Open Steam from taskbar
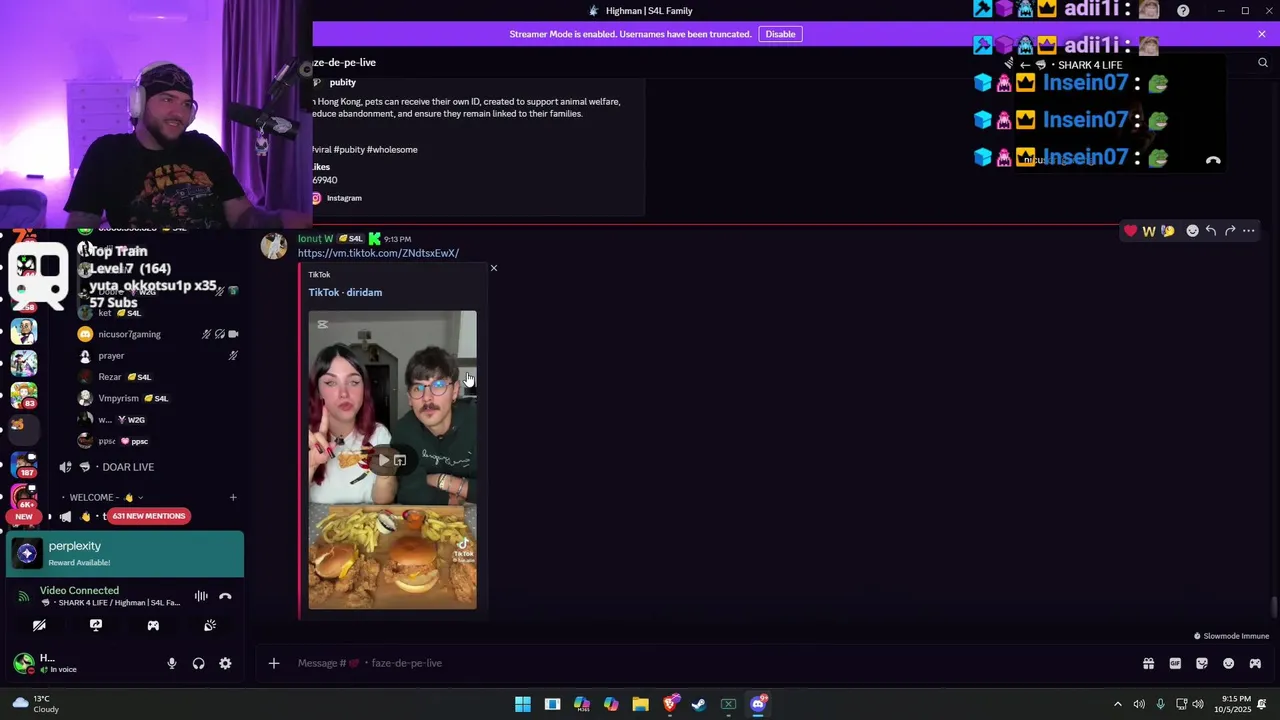 point(699,704)
